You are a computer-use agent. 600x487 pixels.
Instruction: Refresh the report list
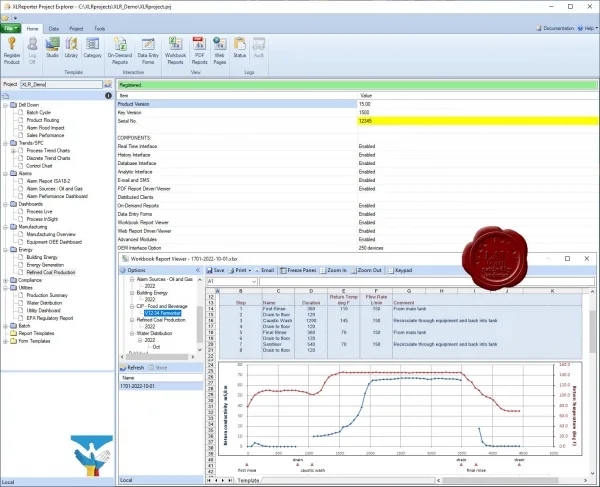click(132, 368)
